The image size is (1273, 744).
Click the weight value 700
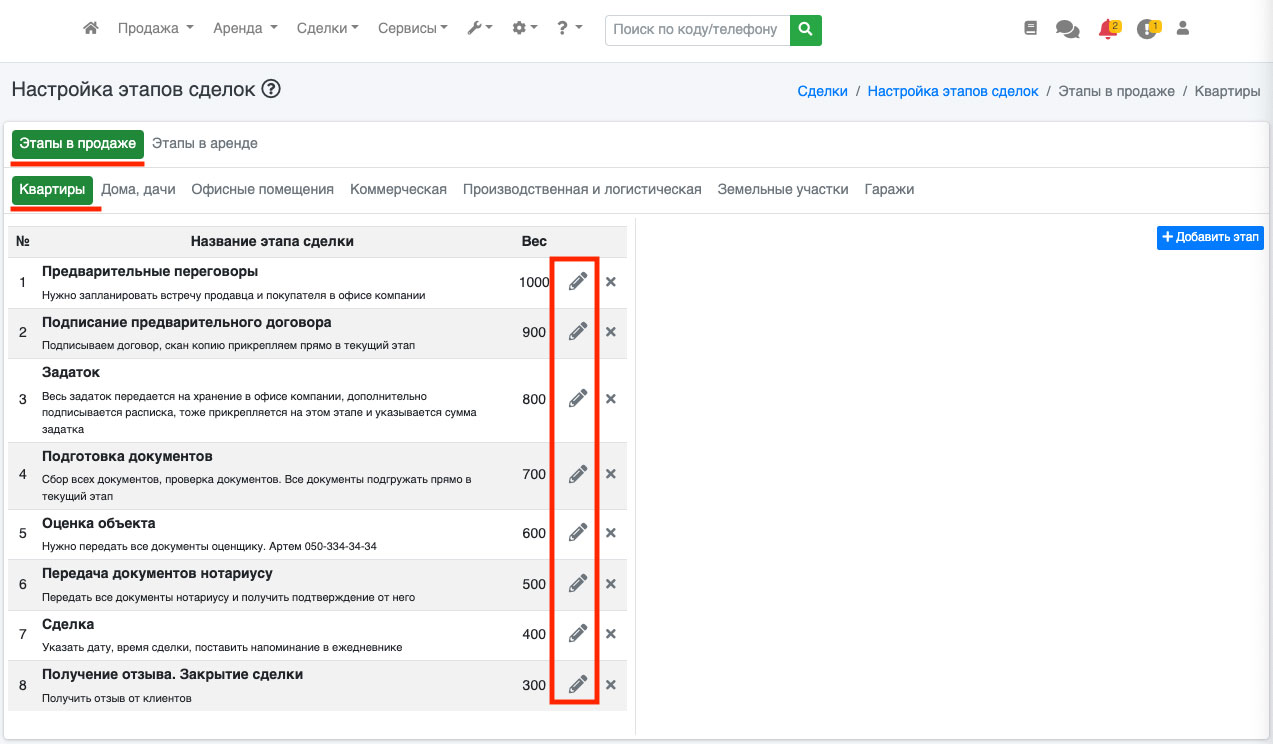coord(534,474)
